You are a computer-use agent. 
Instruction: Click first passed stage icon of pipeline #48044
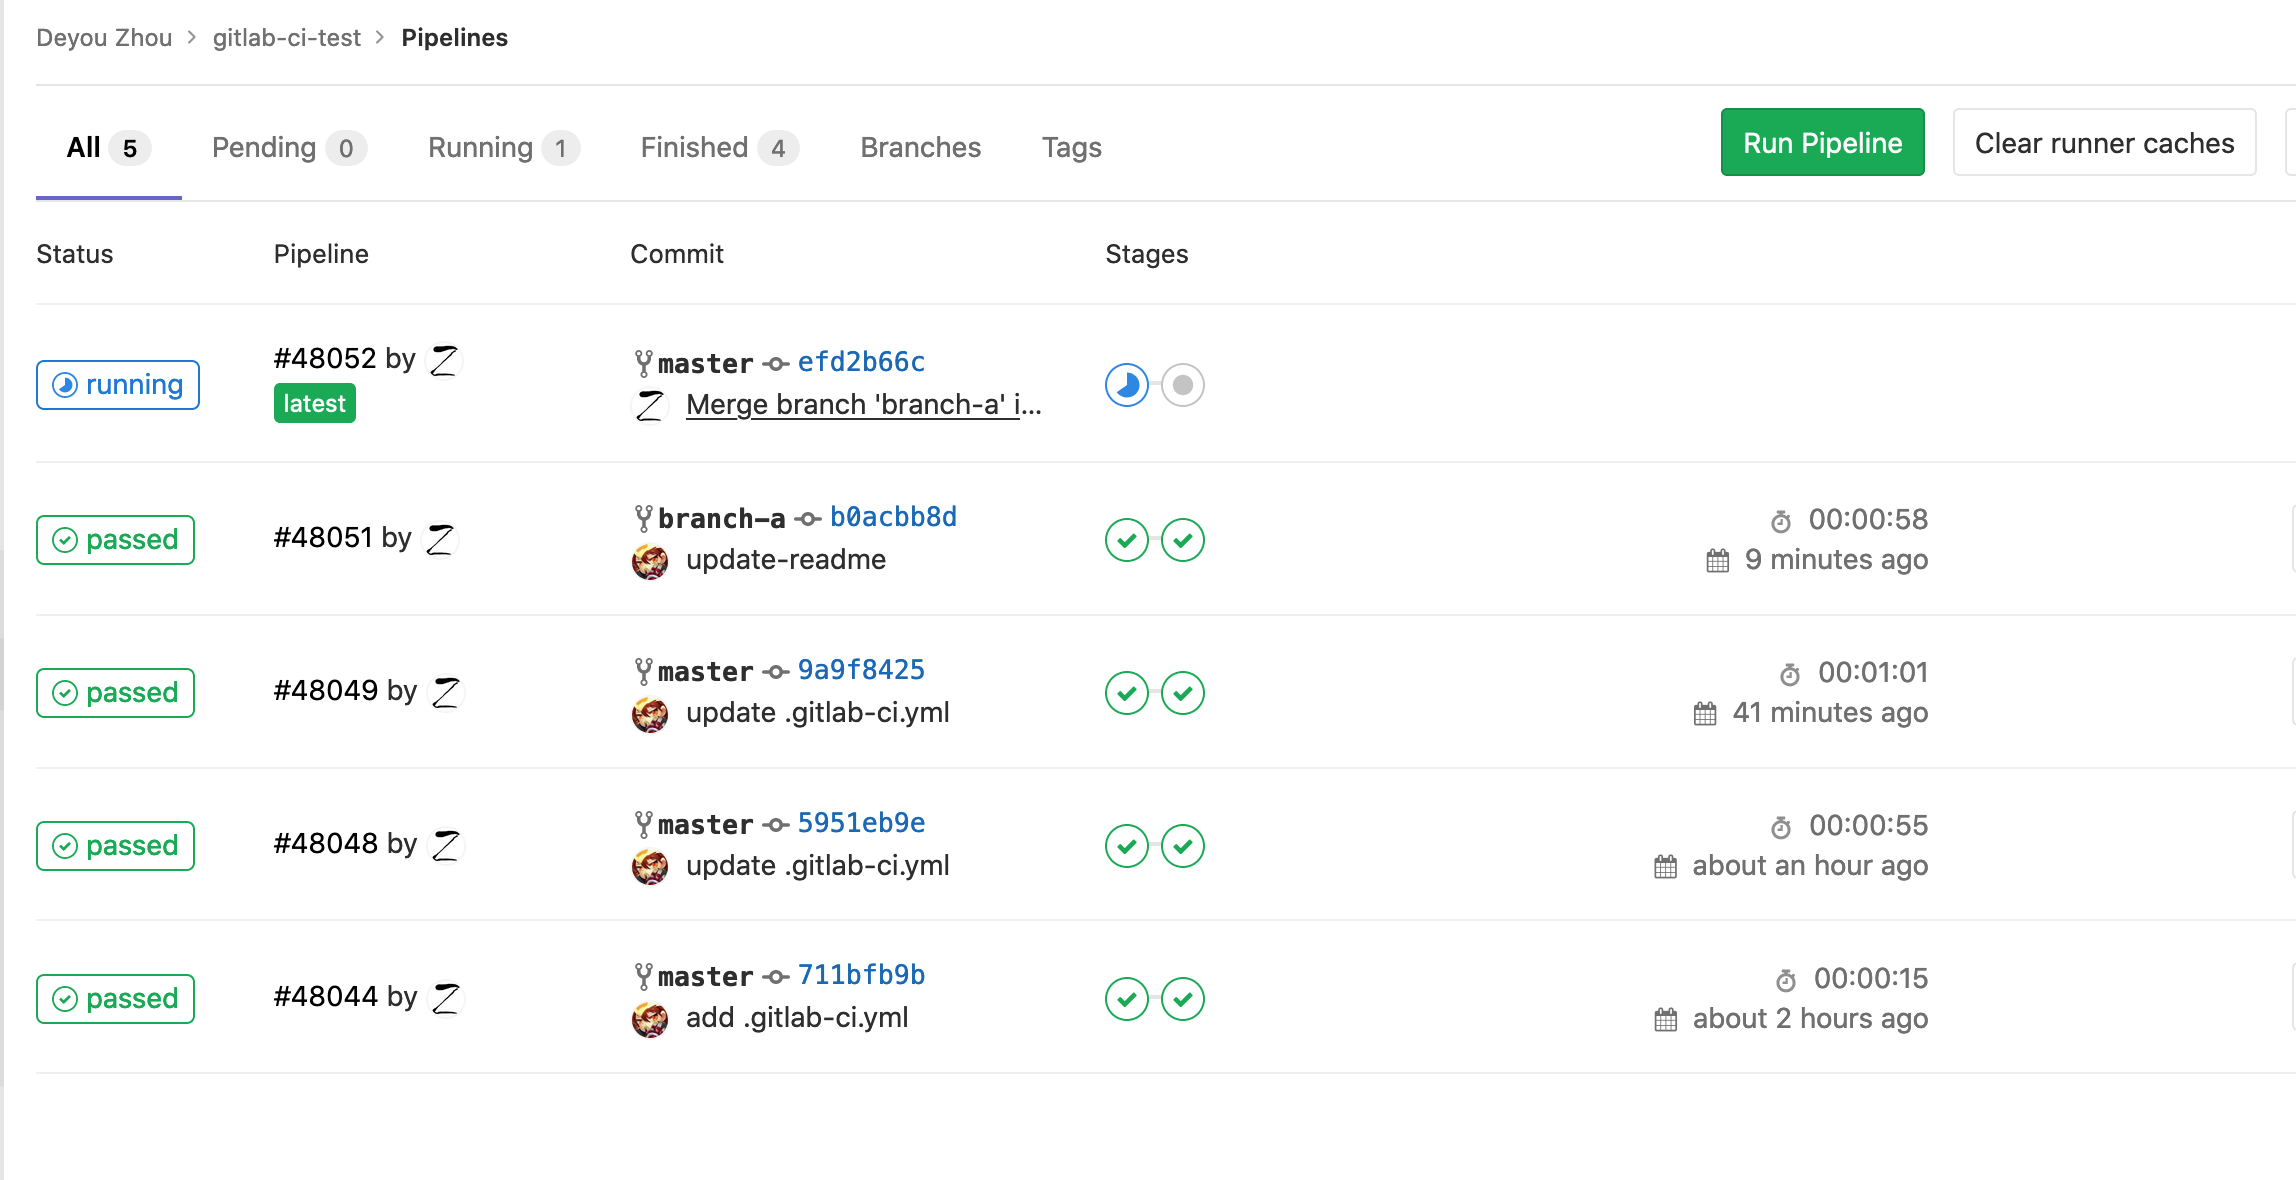point(1126,999)
